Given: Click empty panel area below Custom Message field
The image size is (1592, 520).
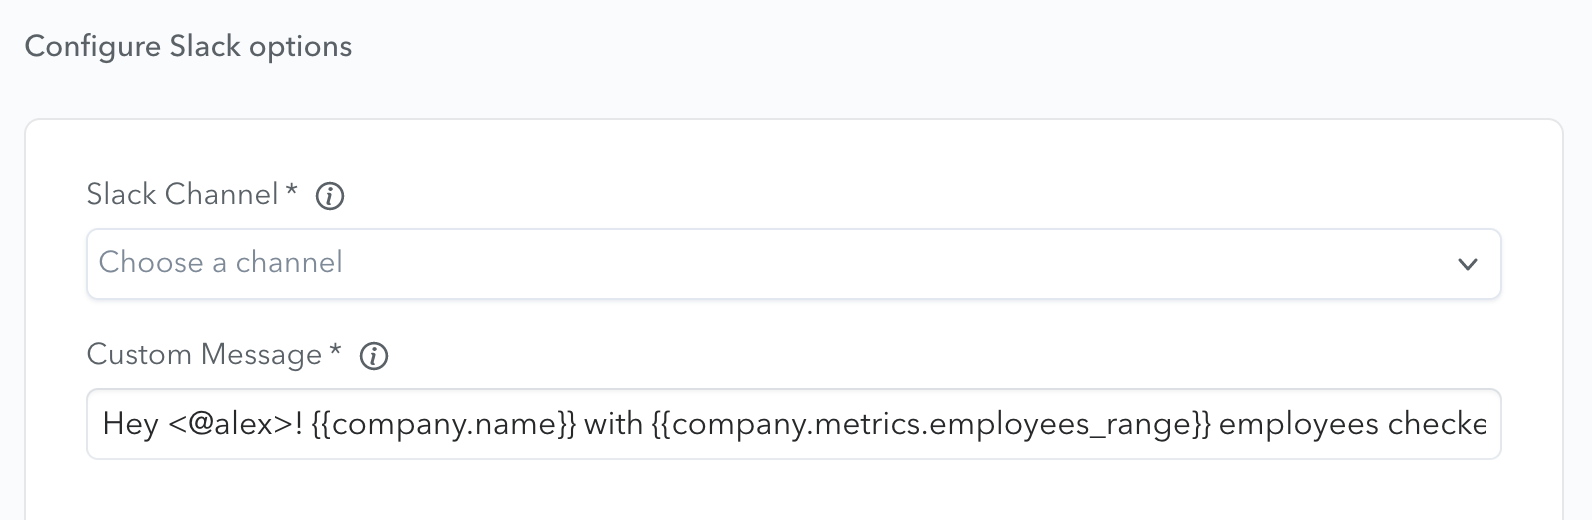Looking at the screenshot, I should (794, 492).
